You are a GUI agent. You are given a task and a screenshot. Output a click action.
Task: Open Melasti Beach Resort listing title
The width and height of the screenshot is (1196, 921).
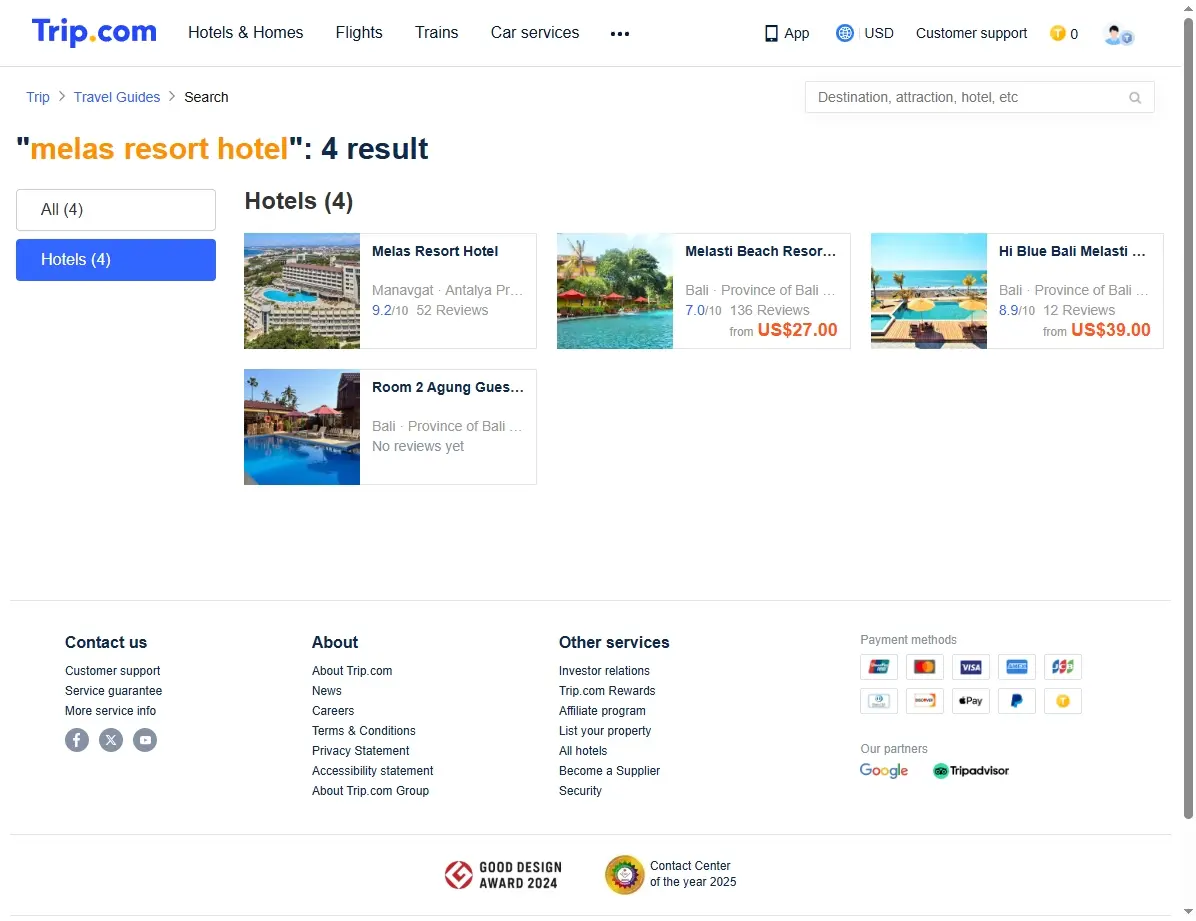point(760,251)
